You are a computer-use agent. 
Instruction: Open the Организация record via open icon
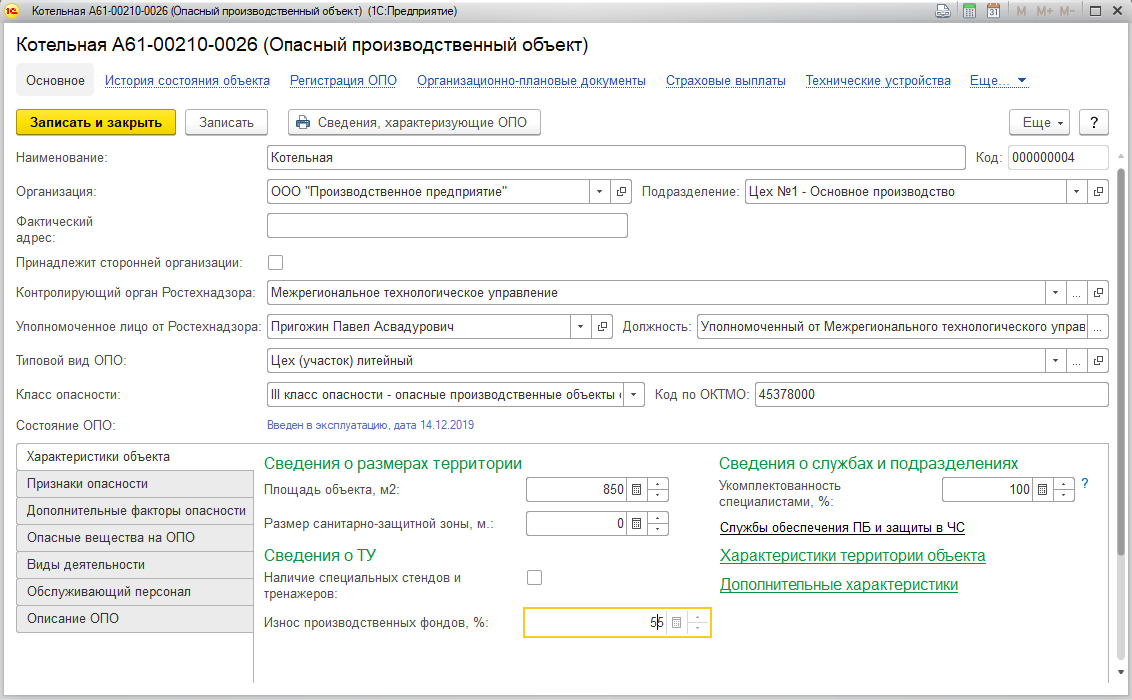point(621,192)
